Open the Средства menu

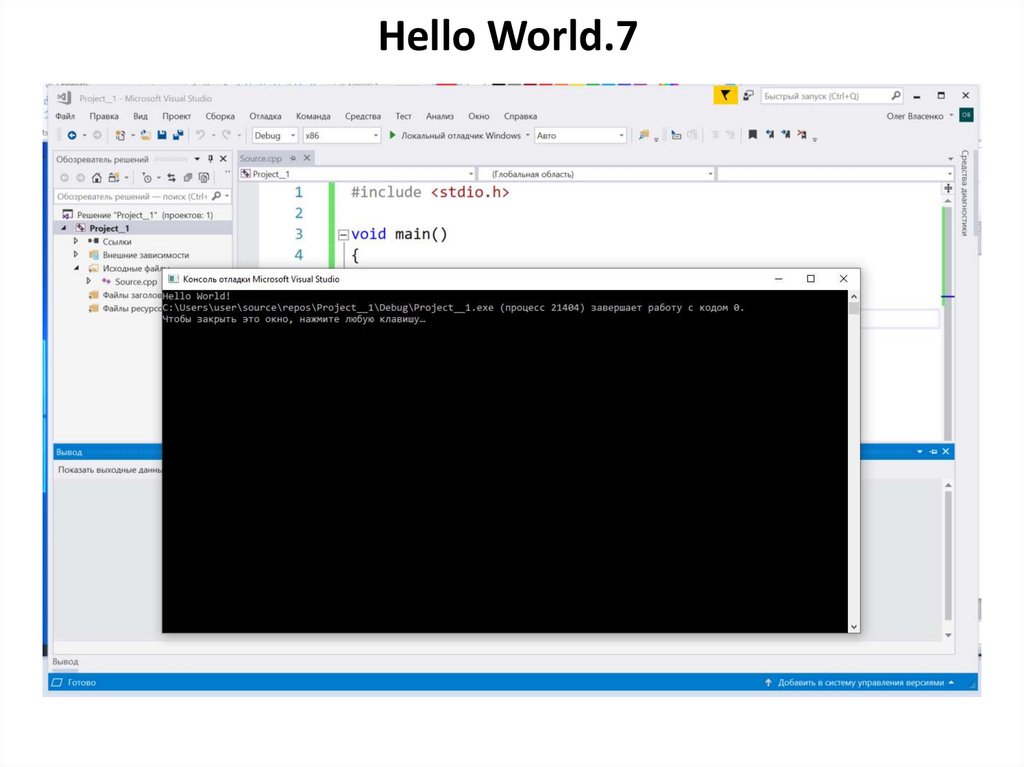[362, 116]
